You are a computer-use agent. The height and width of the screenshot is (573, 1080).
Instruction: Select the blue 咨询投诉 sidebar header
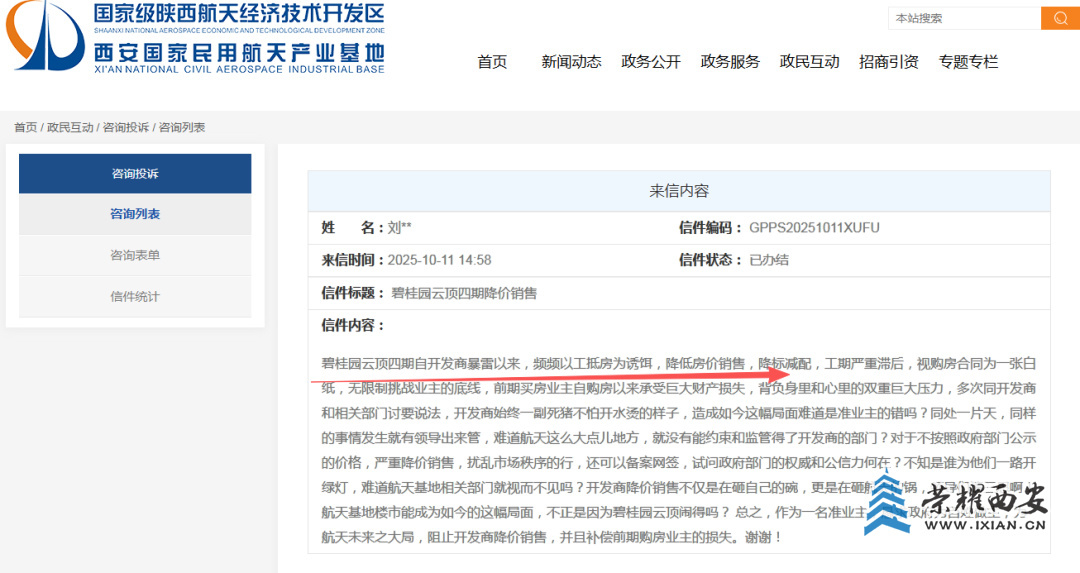coord(135,174)
